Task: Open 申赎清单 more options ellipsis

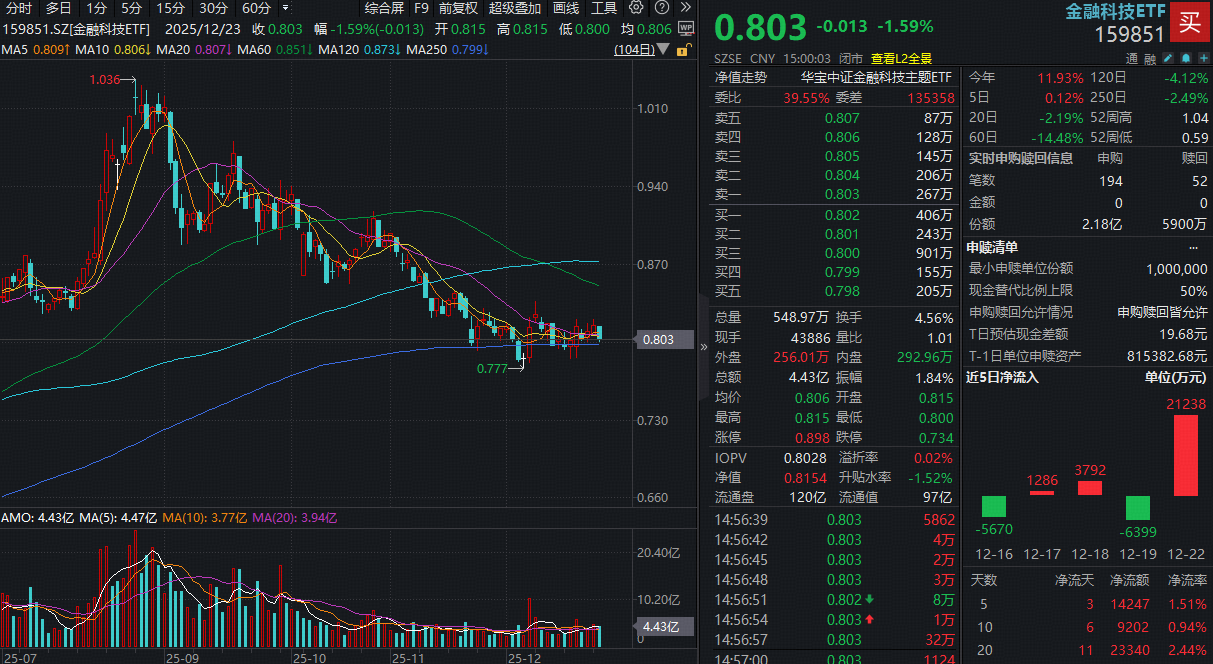Action: pos(1193,247)
